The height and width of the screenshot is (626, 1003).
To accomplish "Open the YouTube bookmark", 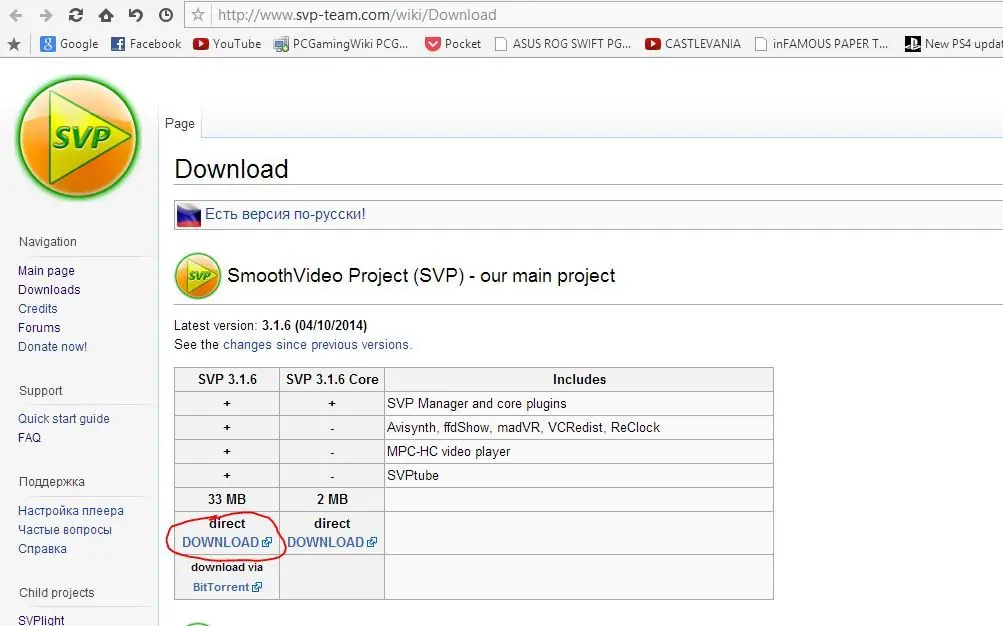I will tap(228, 44).
